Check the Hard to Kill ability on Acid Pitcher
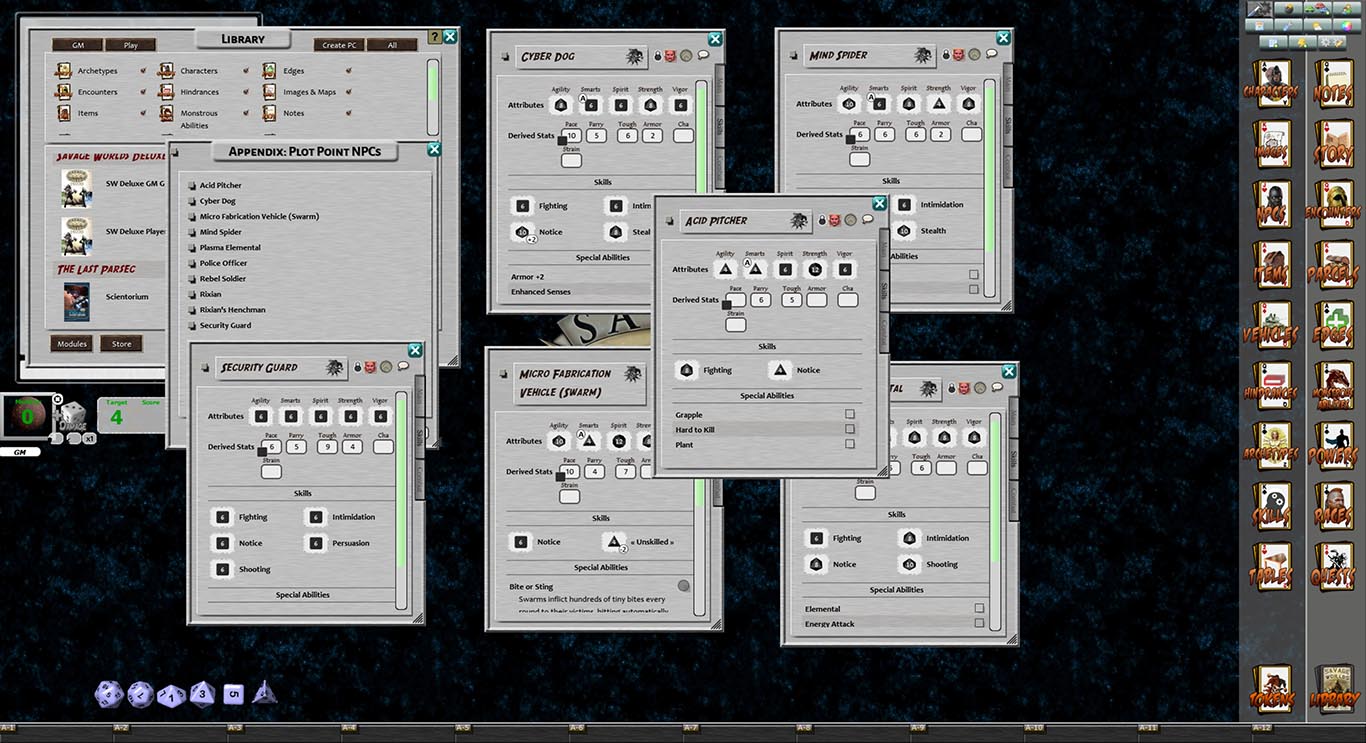Viewport: 1366px width, 743px height. pos(850,428)
